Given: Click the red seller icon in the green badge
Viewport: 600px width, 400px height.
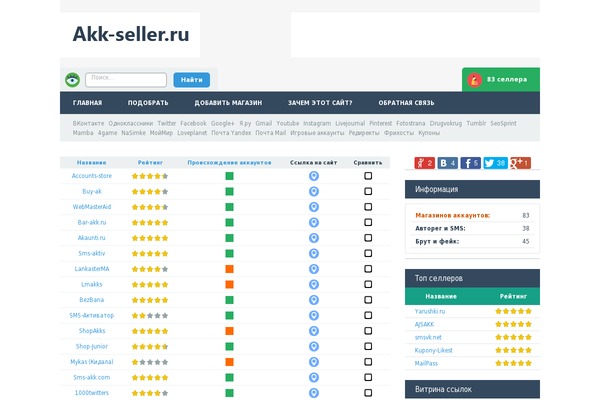Looking at the screenshot, I should coord(474,80).
